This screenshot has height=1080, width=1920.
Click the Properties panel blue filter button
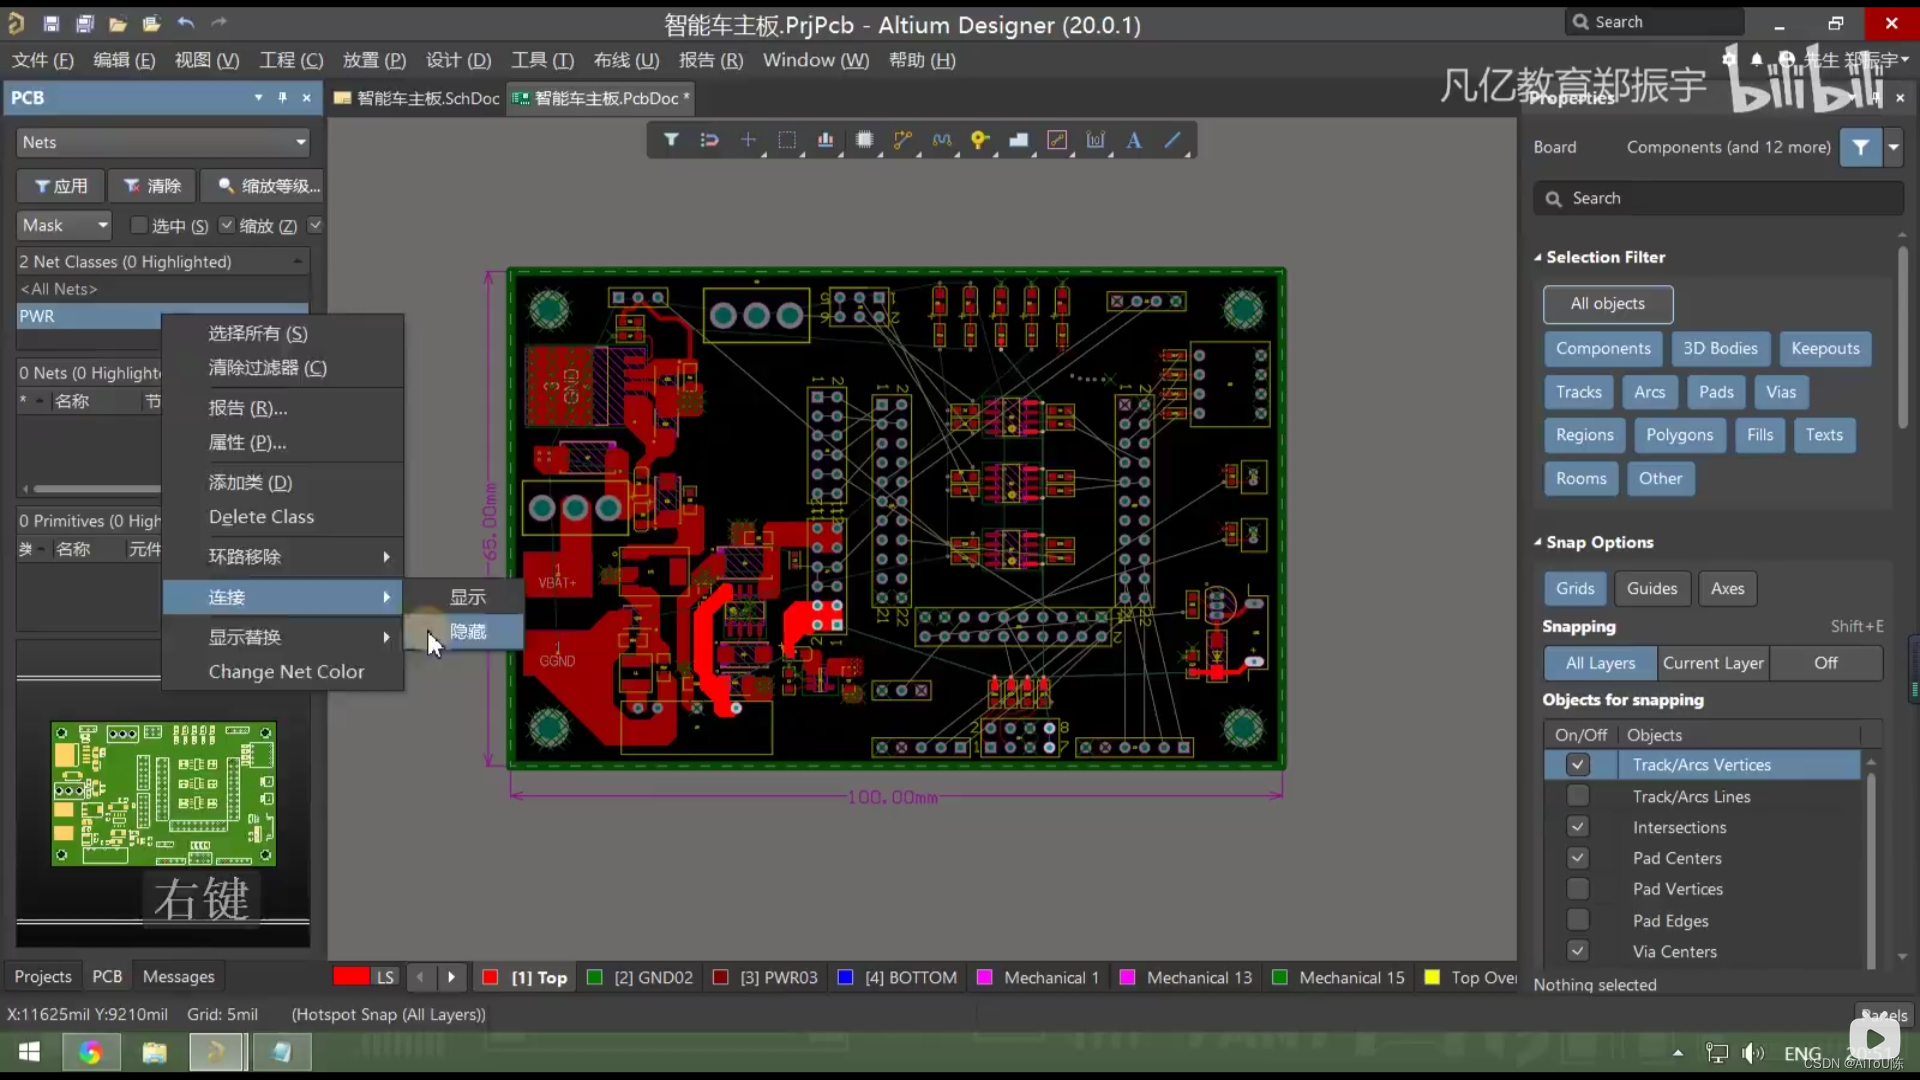(x=1860, y=147)
